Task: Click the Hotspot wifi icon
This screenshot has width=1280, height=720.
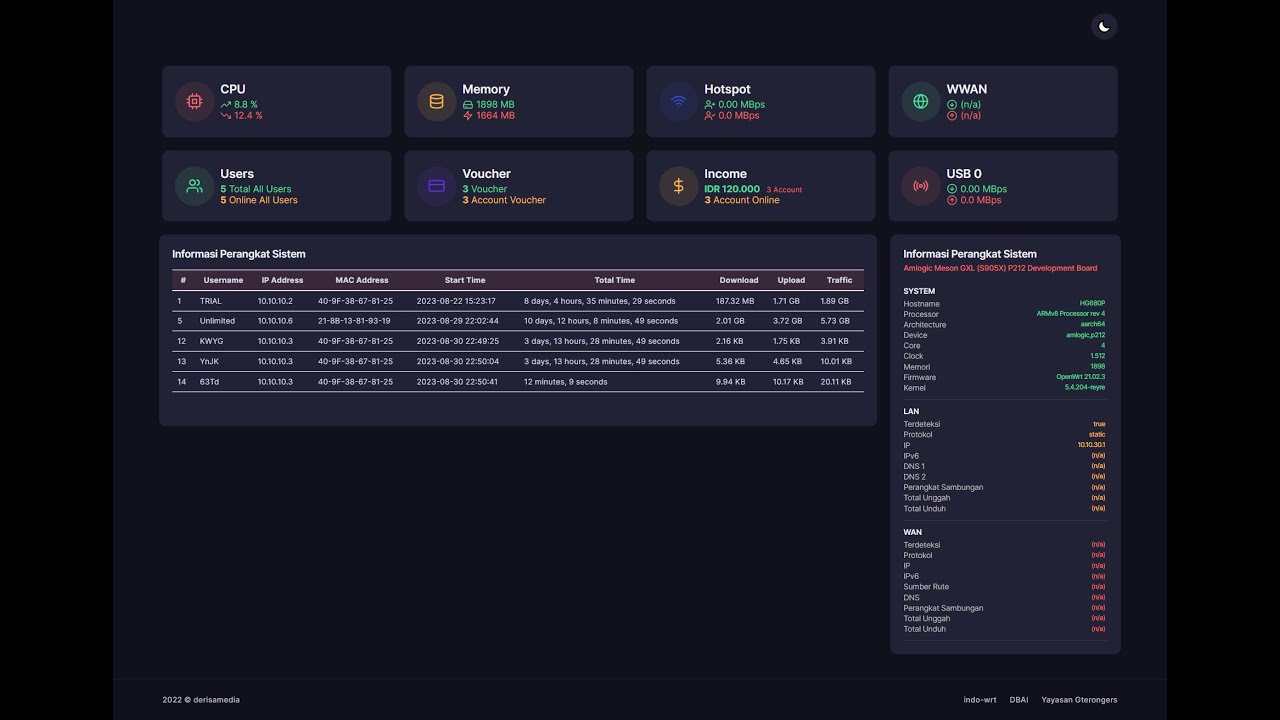Action: point(678,101)
